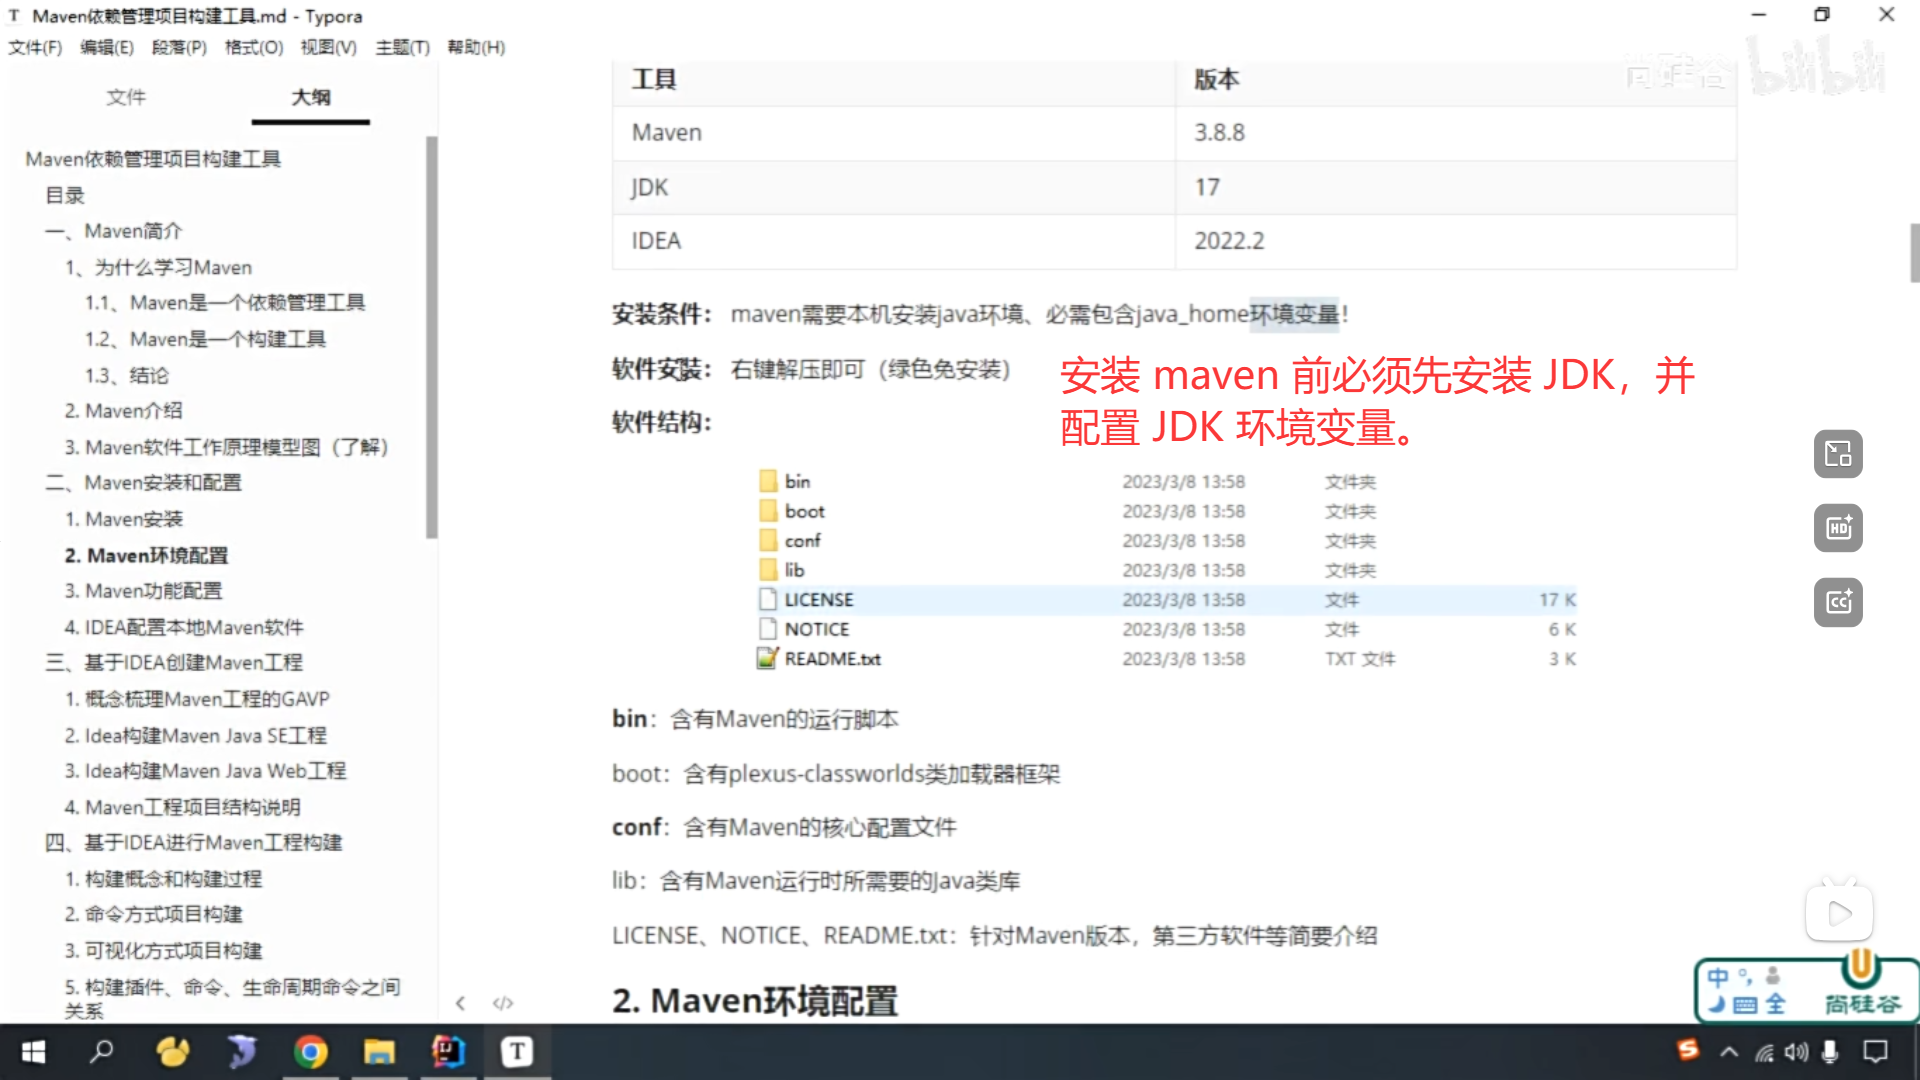Go to outline heading 二、Maven安装和配置
This screenshot has width=1920, height=1080.
tap(144, 483)
